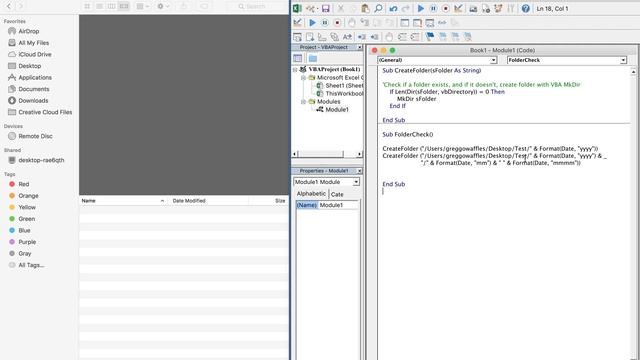
Task: Select the Red tag in Finder sidebar
Action: (x=24, y=184)
